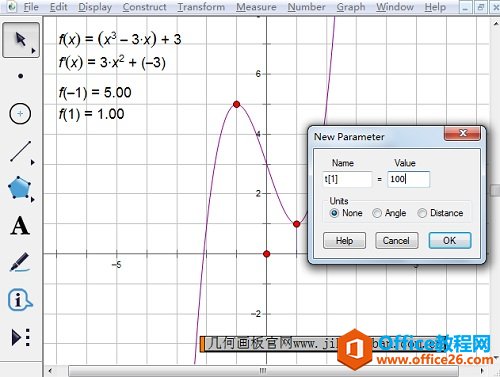Select the Straightedge line tool
The height and width of the screenshot is (377, 500).
click(21, 151)
